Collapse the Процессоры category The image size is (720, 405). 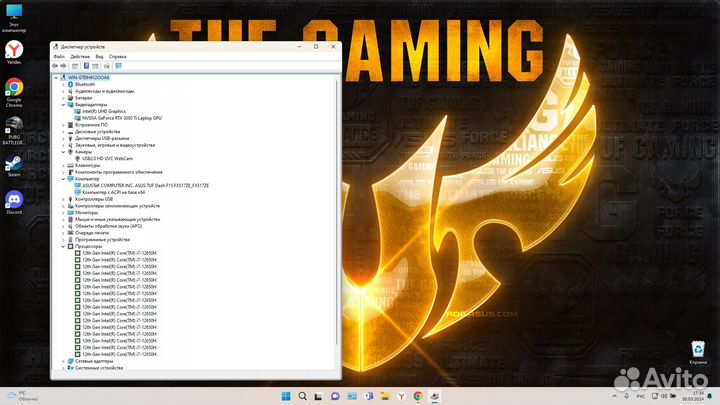coord(63,246)
